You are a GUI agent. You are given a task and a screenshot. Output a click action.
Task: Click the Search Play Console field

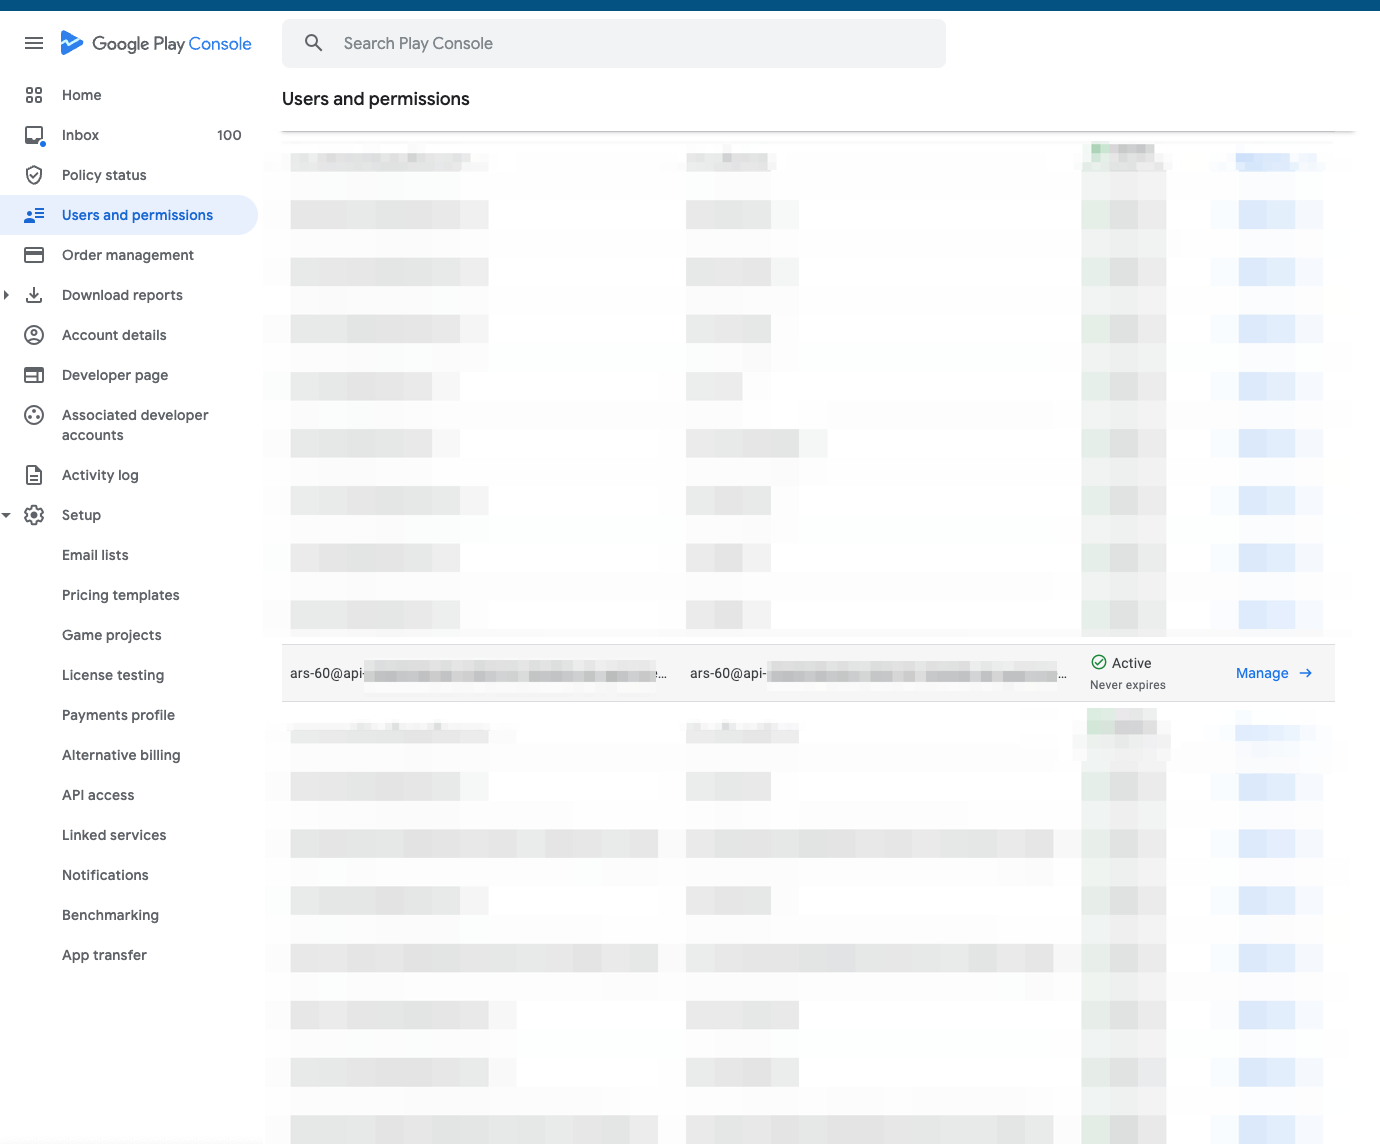(614, 43)
